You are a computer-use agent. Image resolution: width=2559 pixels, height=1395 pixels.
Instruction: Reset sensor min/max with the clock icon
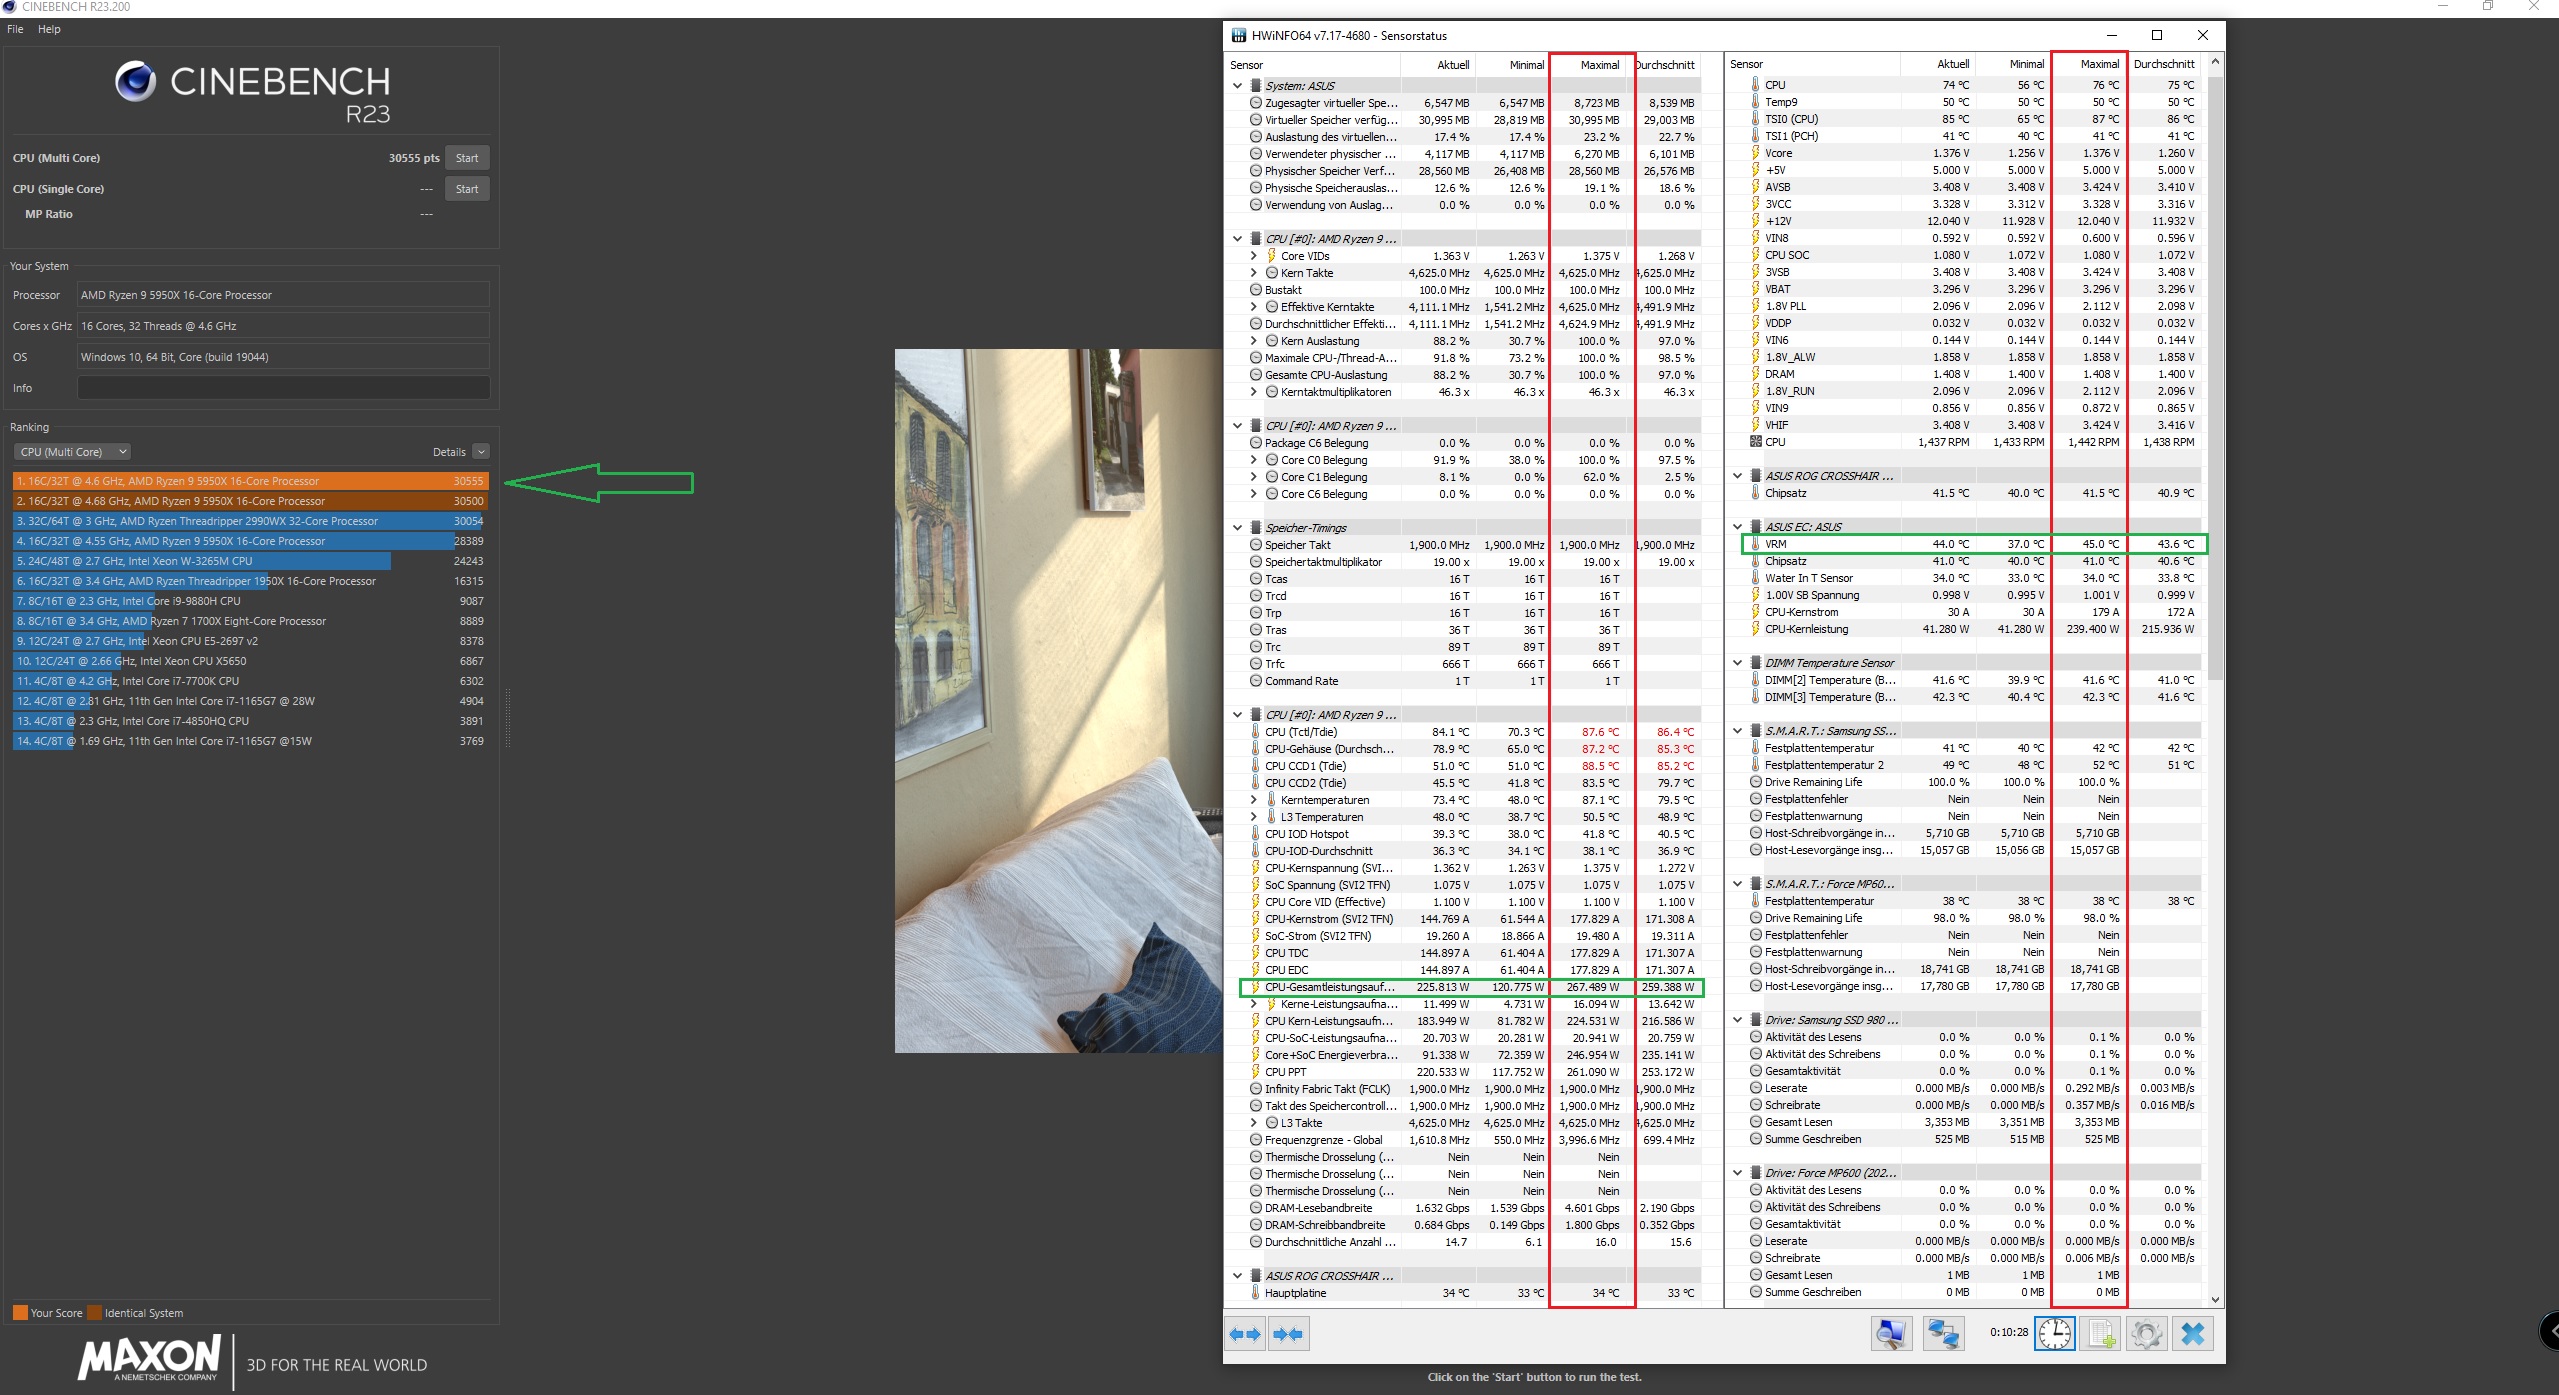2054,1334
